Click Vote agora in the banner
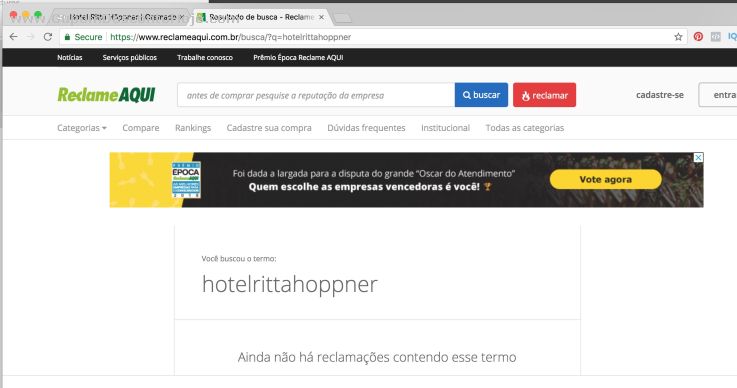Viewport: 737px width, 388px height. [605, 179]
